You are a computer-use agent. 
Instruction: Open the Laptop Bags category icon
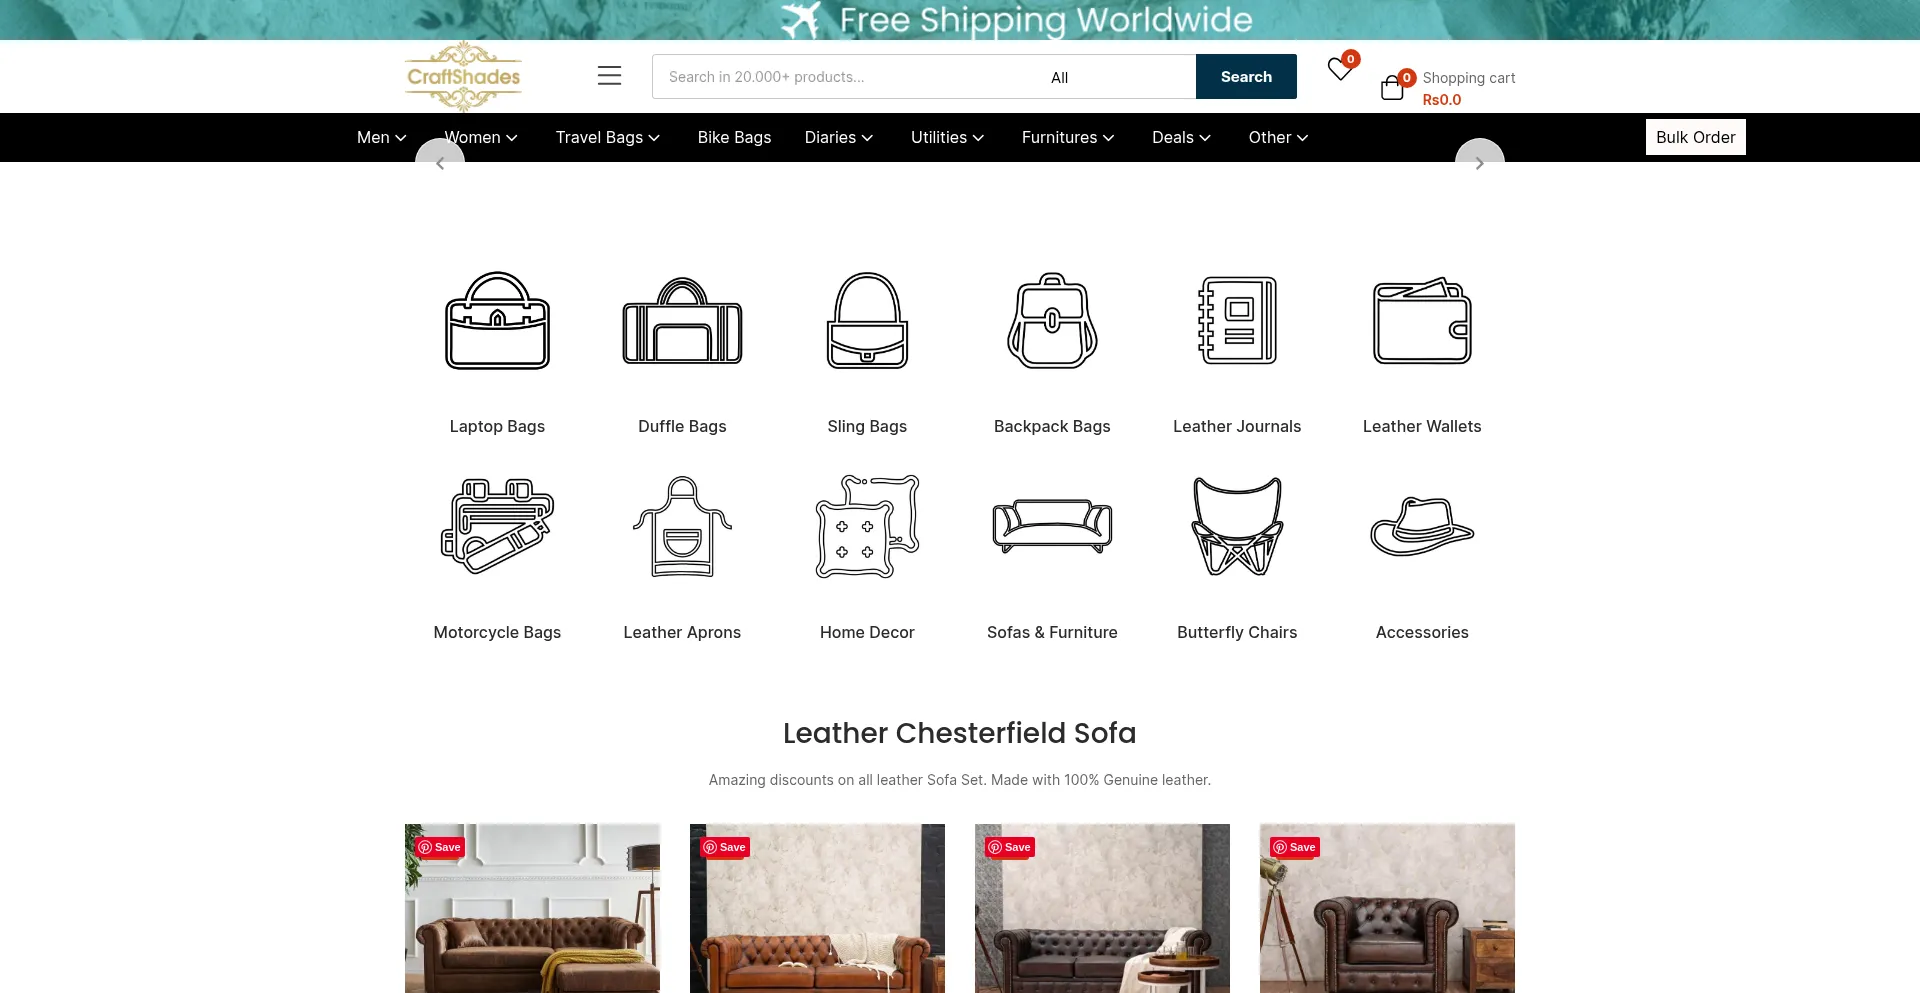tap(497, 320)
